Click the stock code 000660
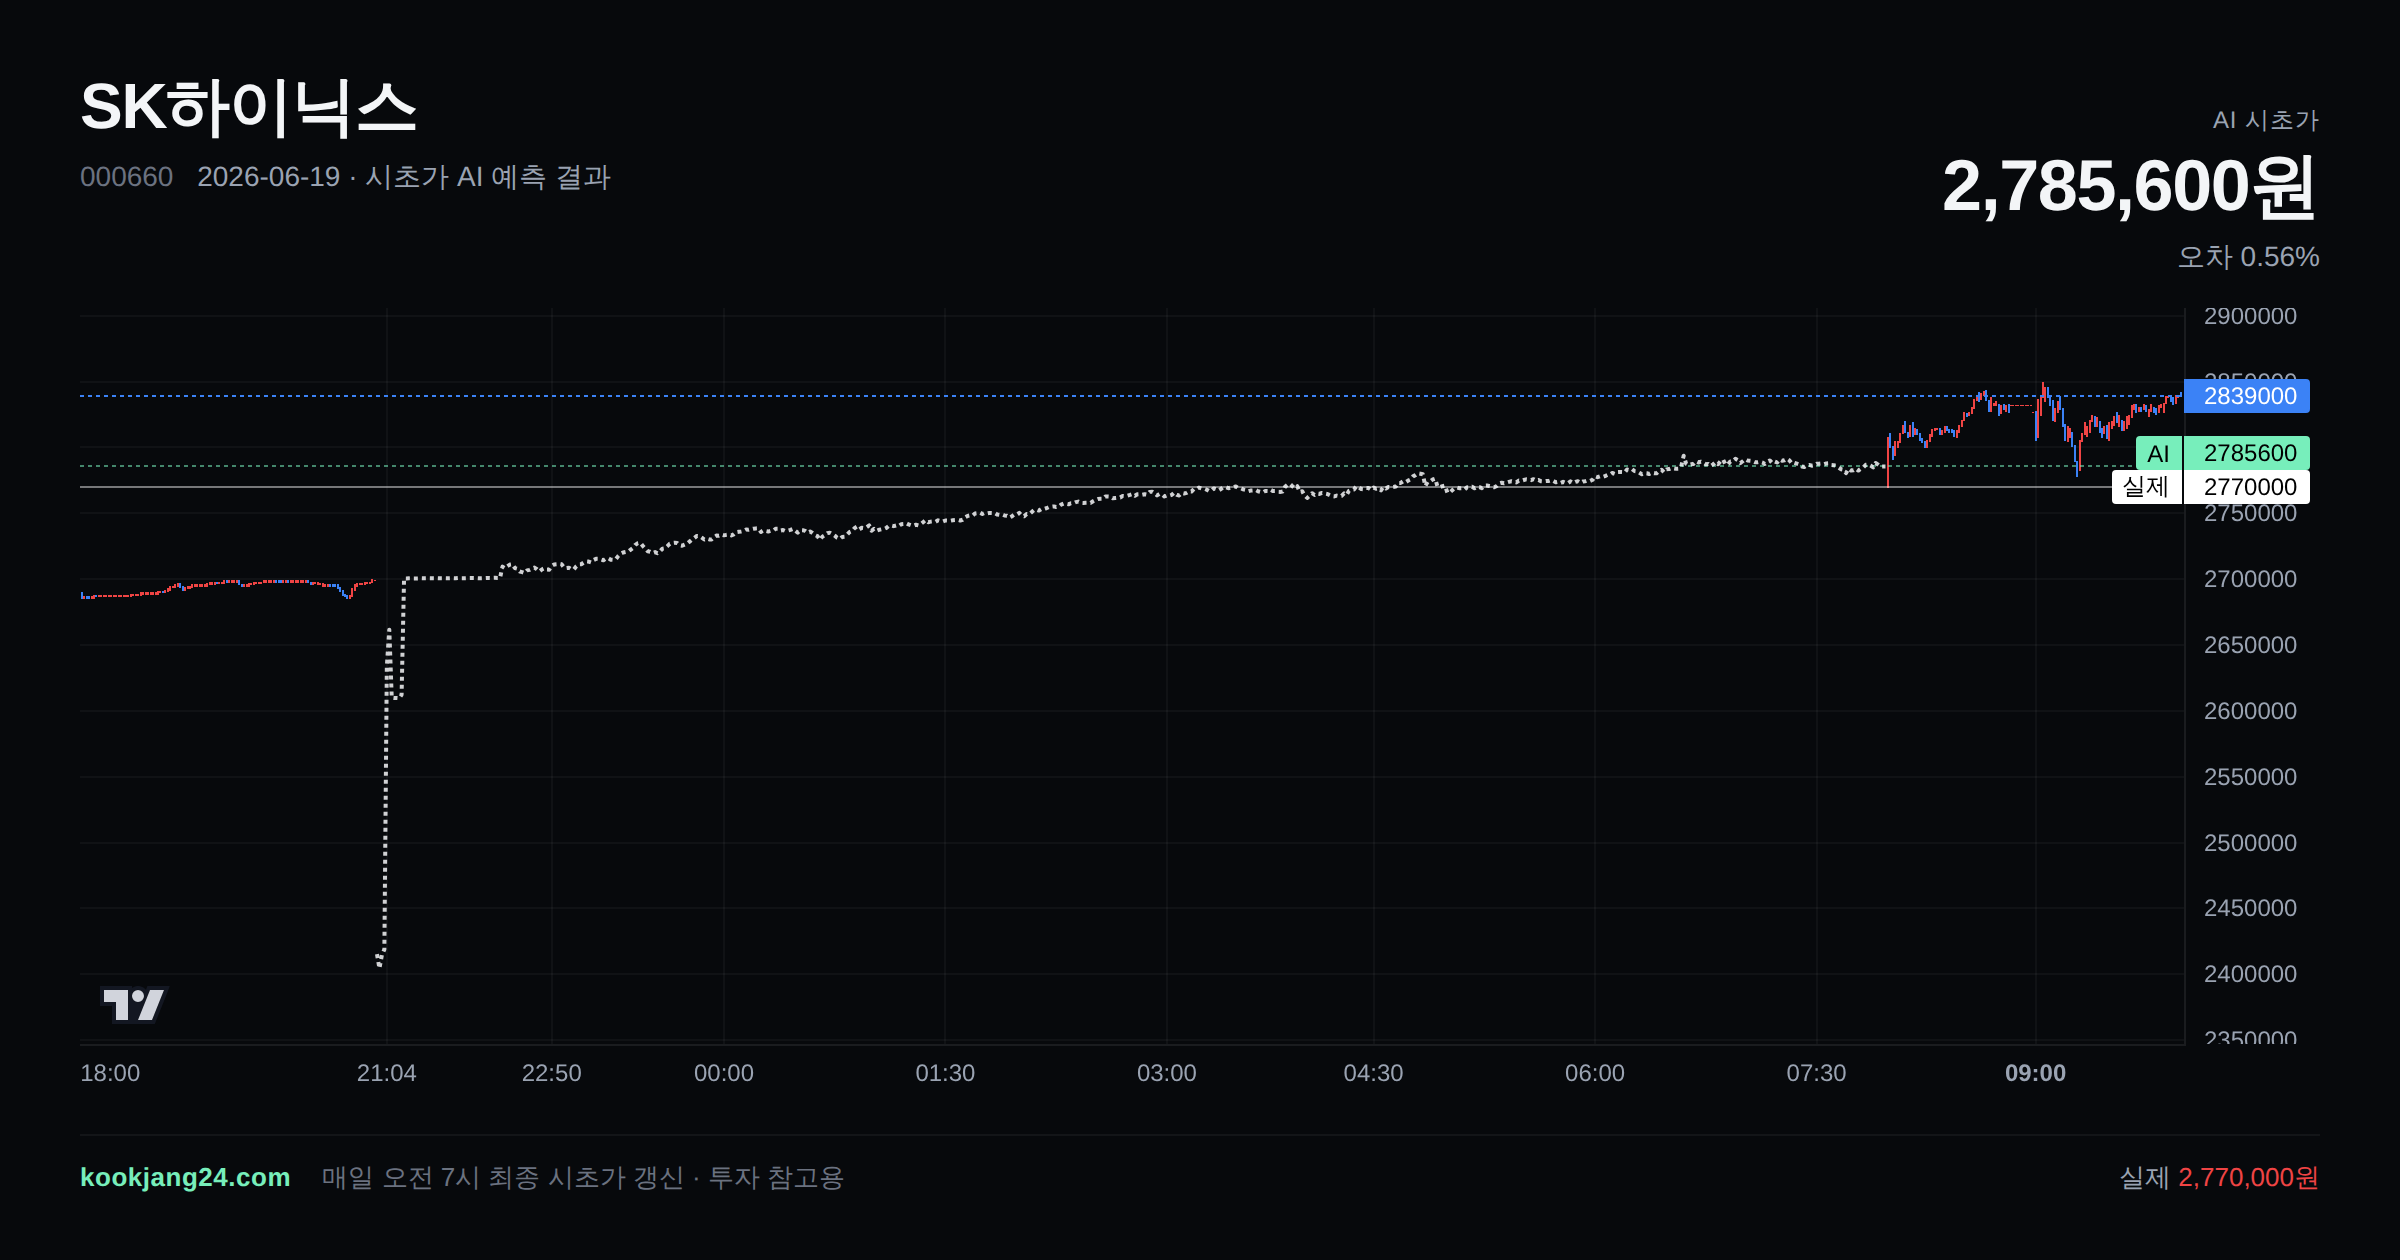 click(126, 177)
